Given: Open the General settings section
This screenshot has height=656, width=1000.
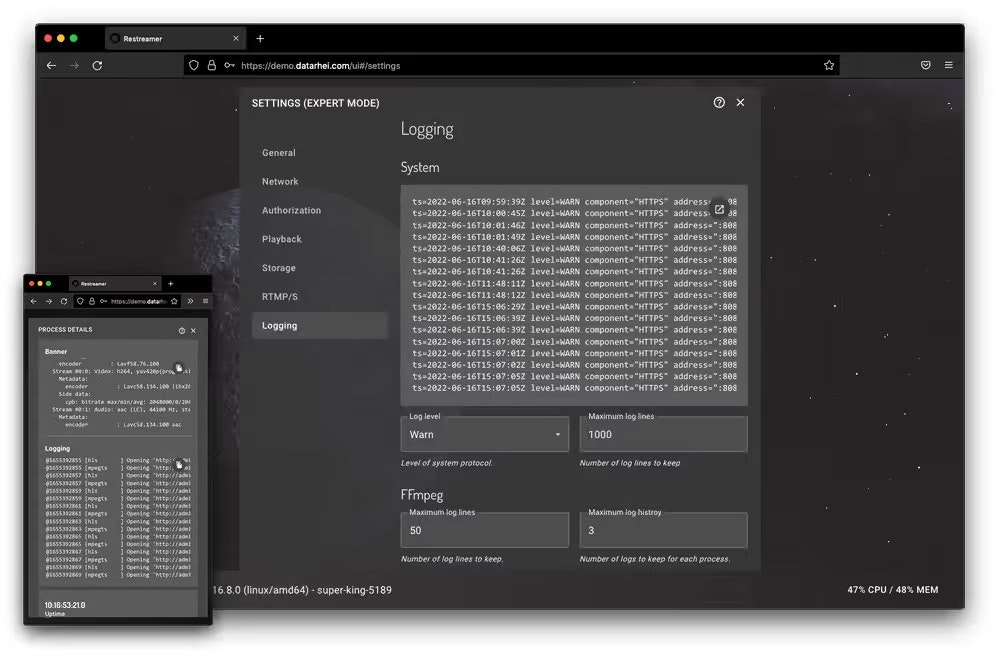Looking at the screenshot, I should tap(279, 153).
